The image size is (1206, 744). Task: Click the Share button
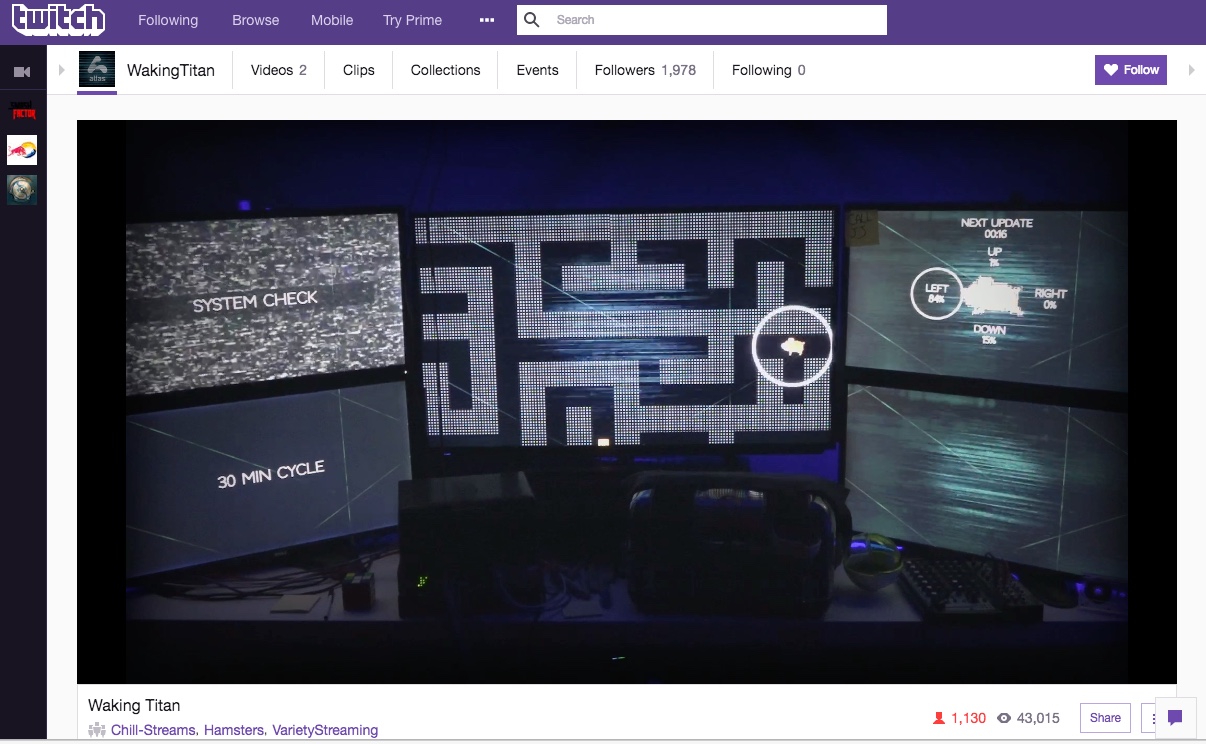click(x=1105, y=717)
